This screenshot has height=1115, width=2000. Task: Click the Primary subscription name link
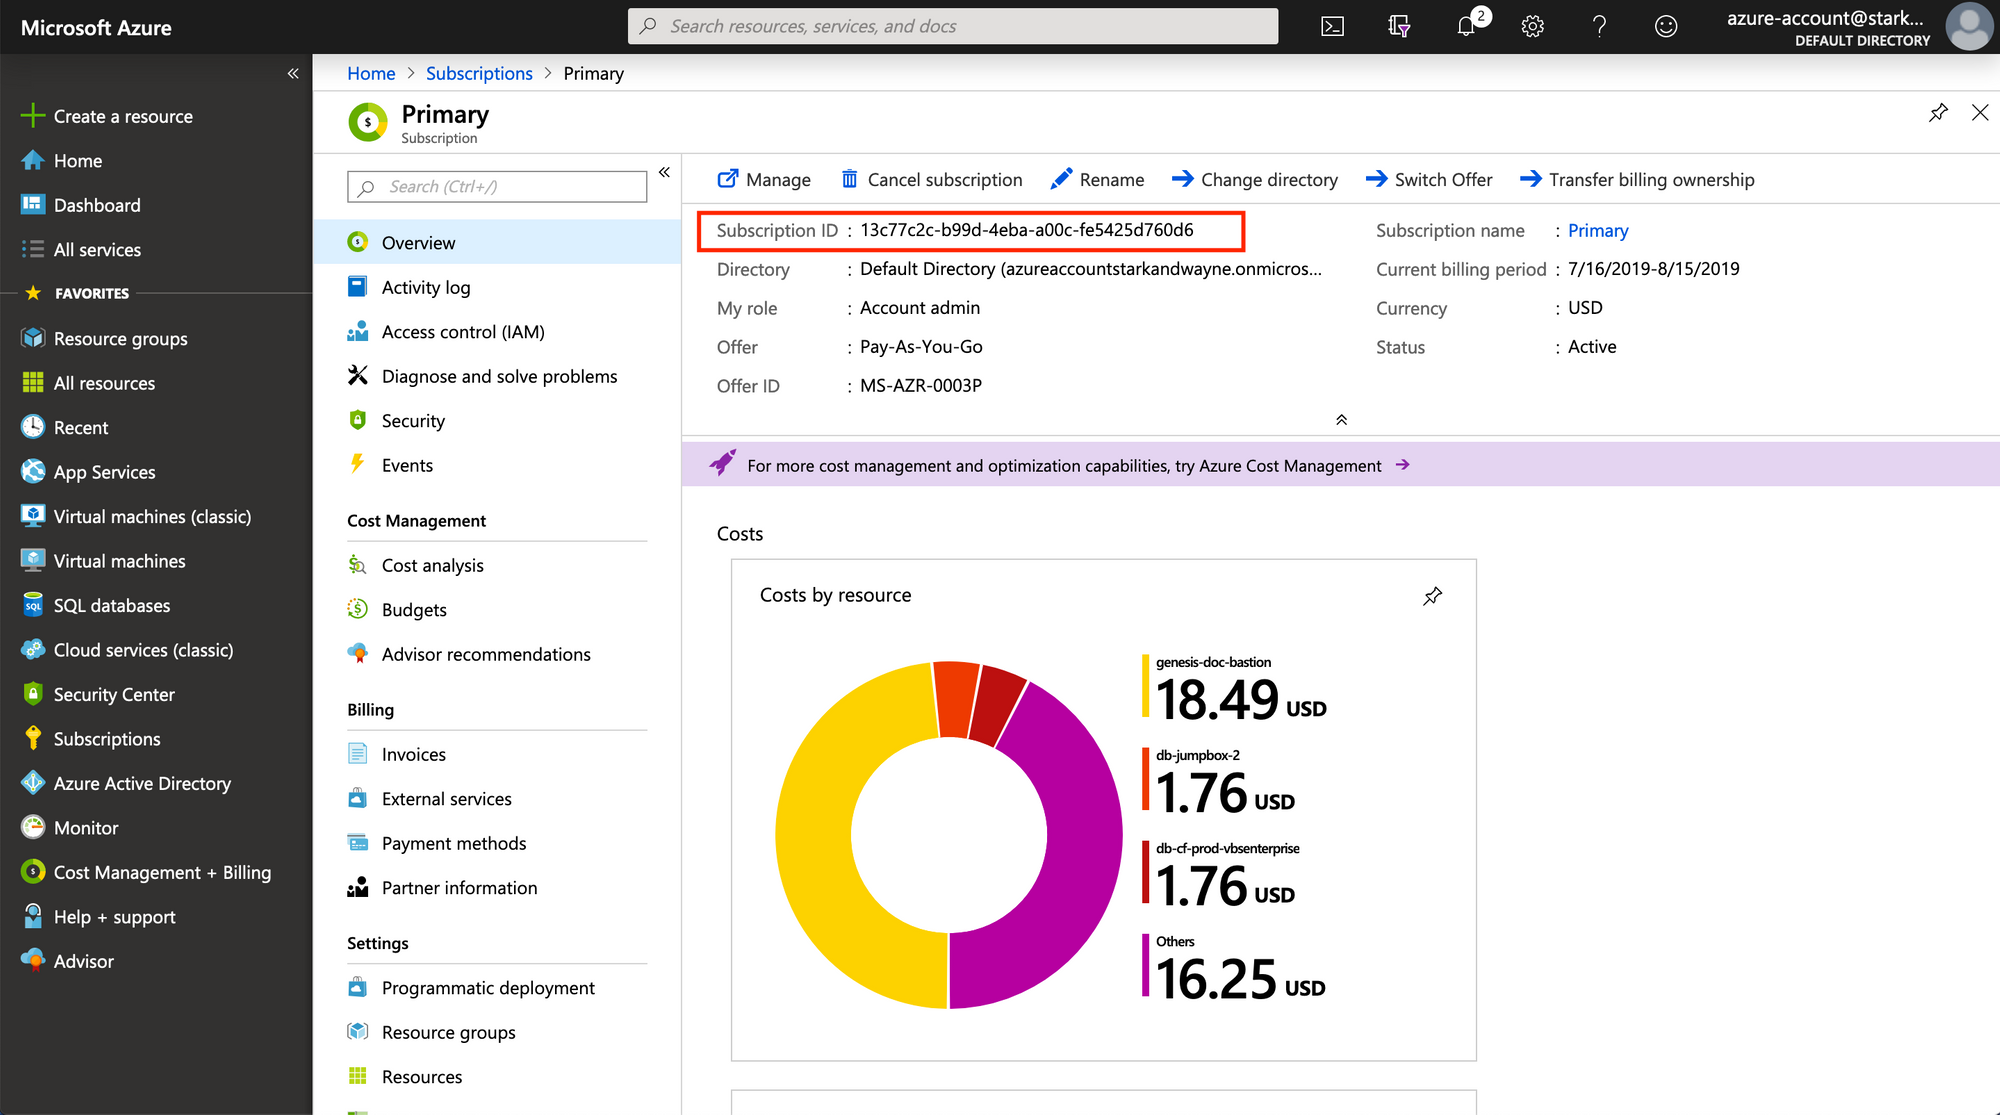coord(1598,230)
